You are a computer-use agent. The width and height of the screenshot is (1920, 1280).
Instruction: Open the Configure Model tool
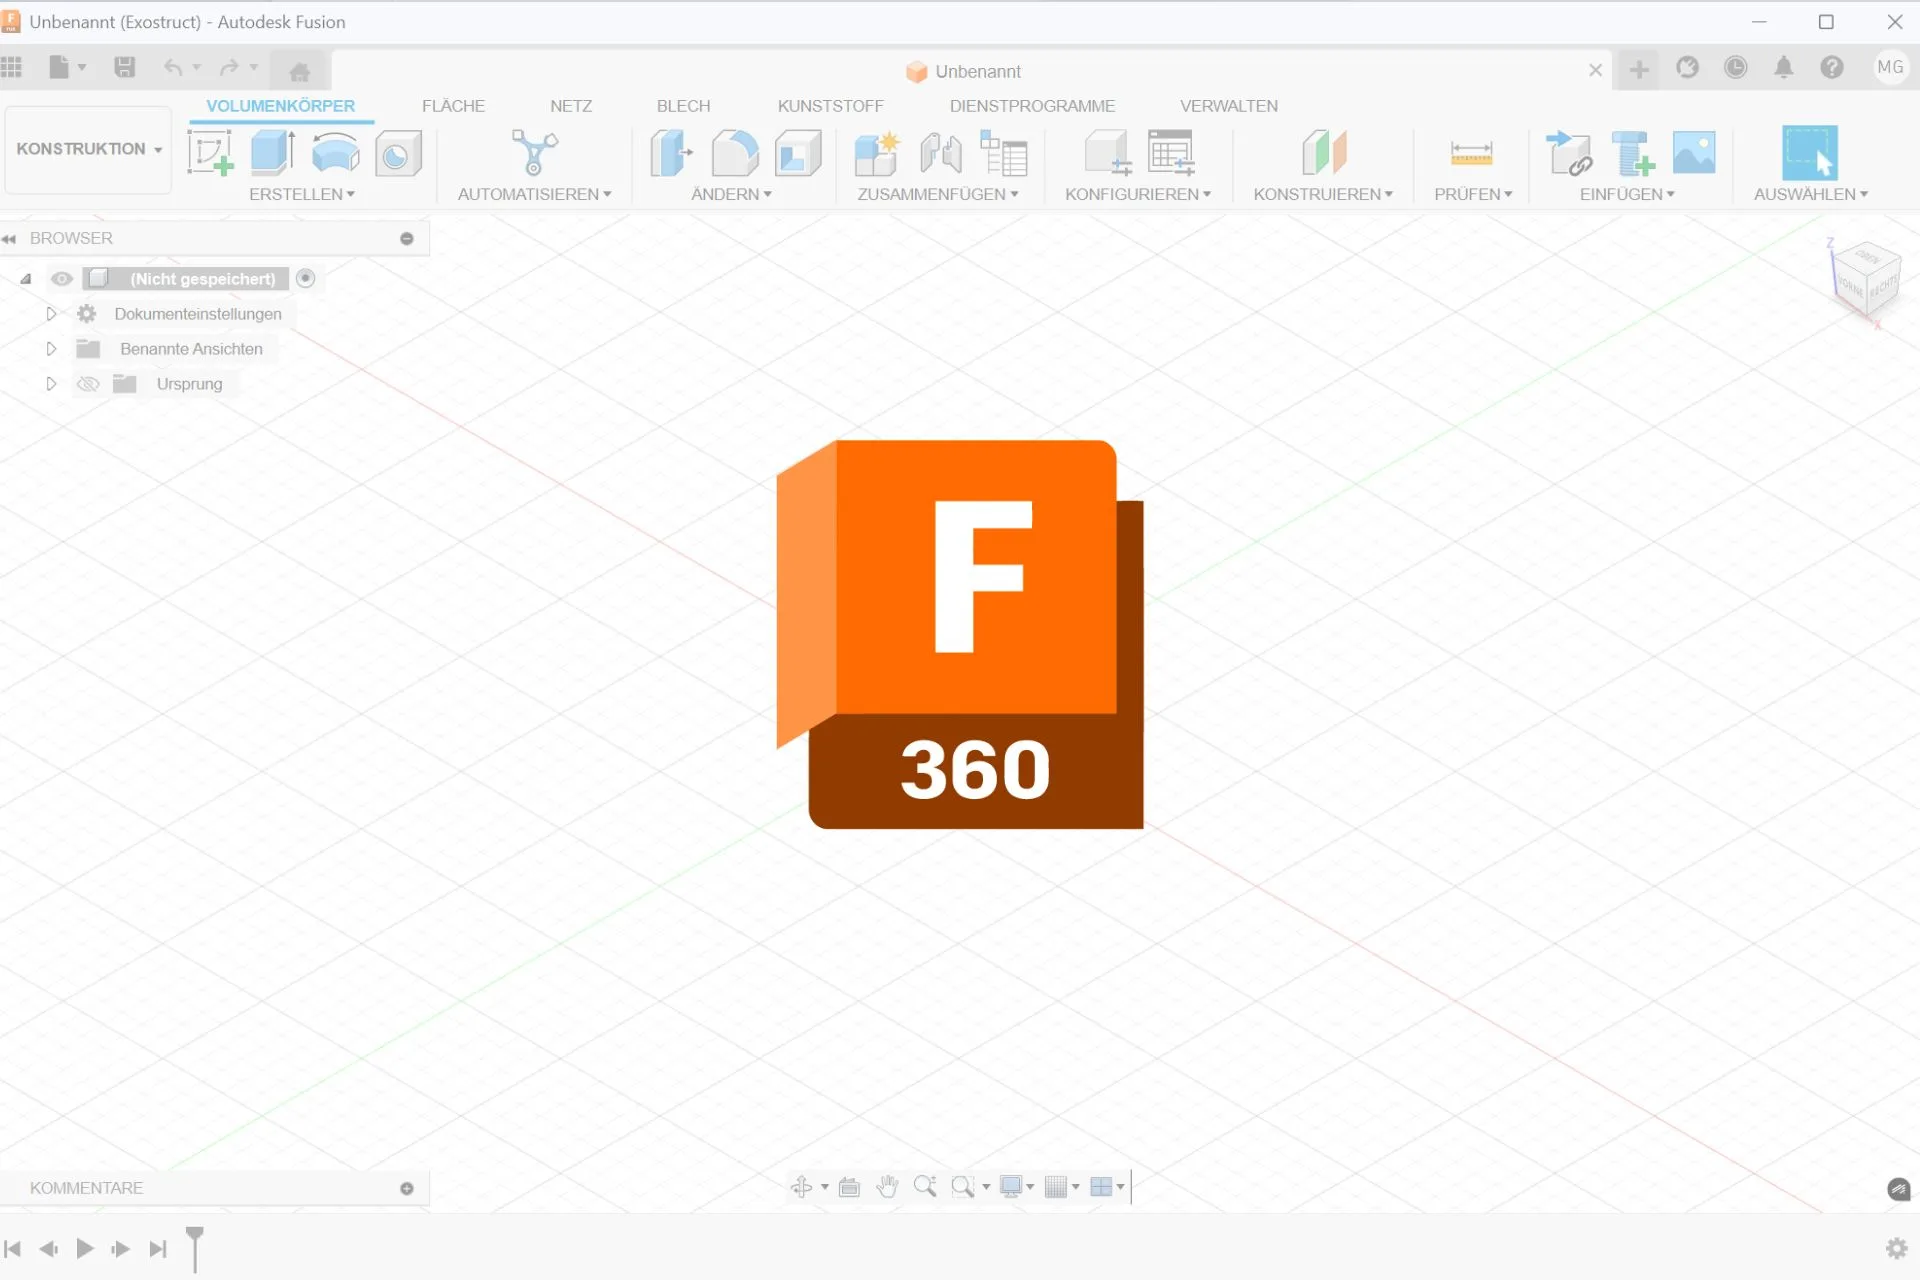pyautogui.click(x=1108, y=153)
